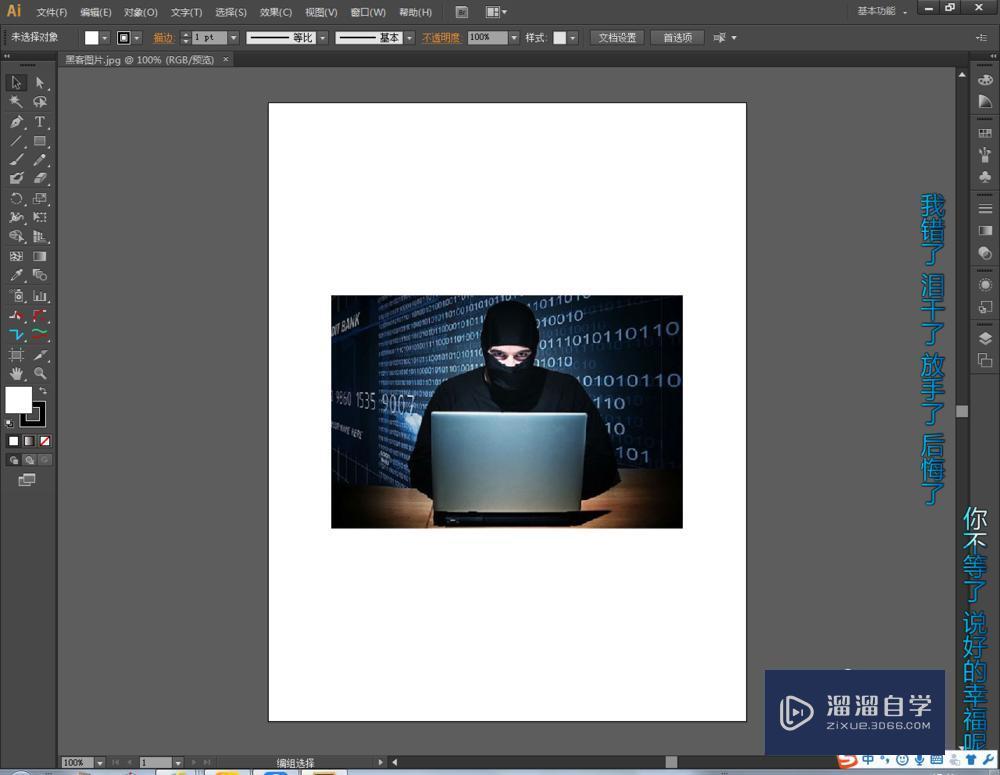1000x775 pixels.
Task: Click 描边 stroke panel link
Action: tap(163, 38)
